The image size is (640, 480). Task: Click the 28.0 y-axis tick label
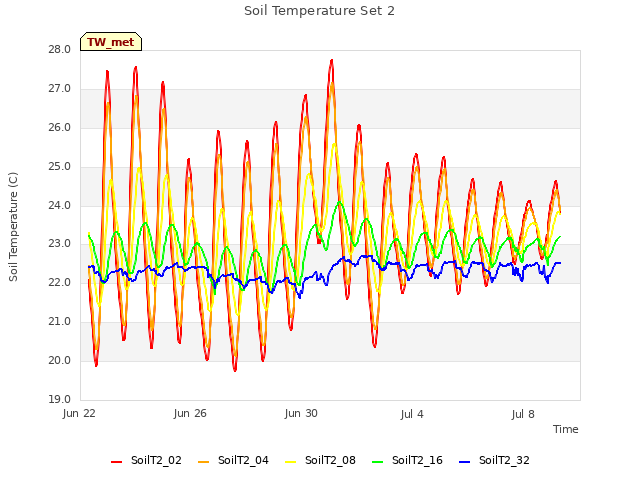tap(60, 49)
